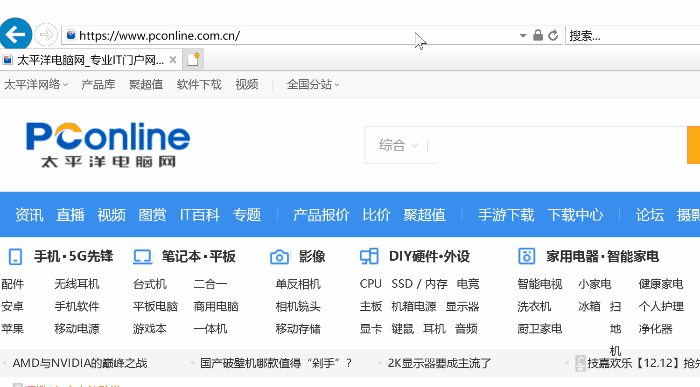Screen dimensions: 700x387
Task: Open 手游下载 in the nav bar
Action: tap(506, 215)
